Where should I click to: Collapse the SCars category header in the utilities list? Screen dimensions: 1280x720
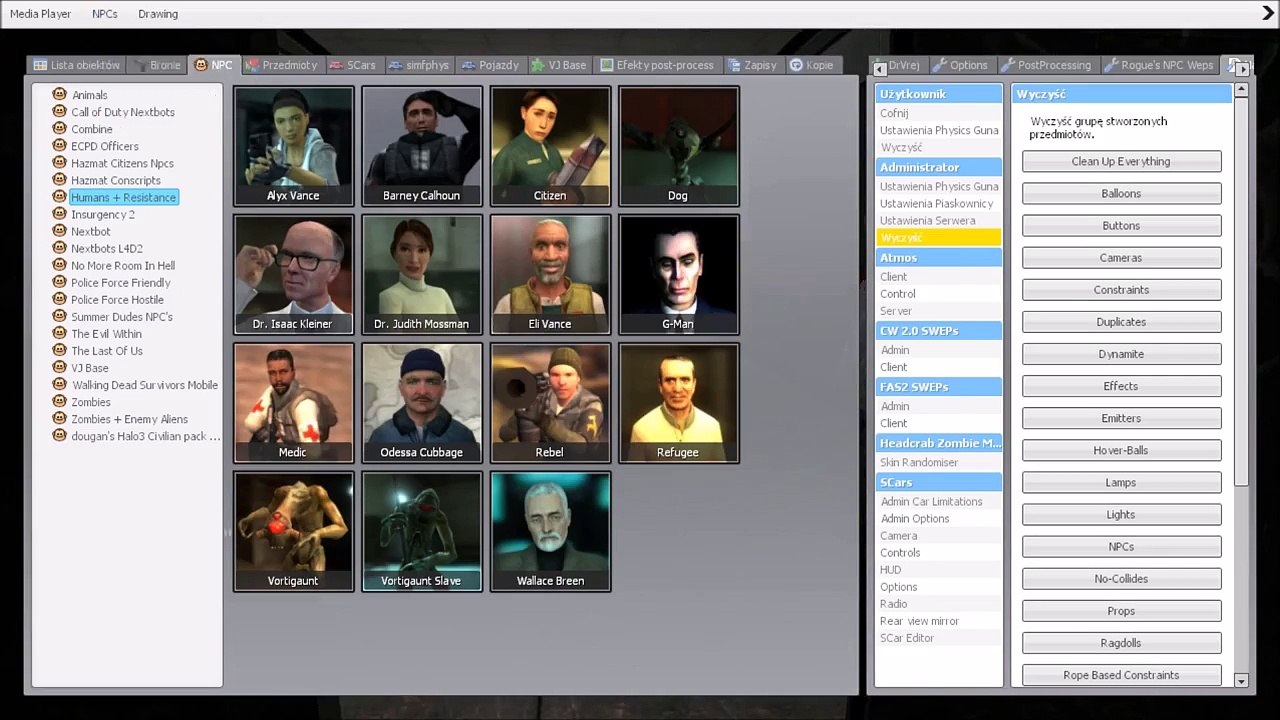pyautogui.click(x=938, y=482)
